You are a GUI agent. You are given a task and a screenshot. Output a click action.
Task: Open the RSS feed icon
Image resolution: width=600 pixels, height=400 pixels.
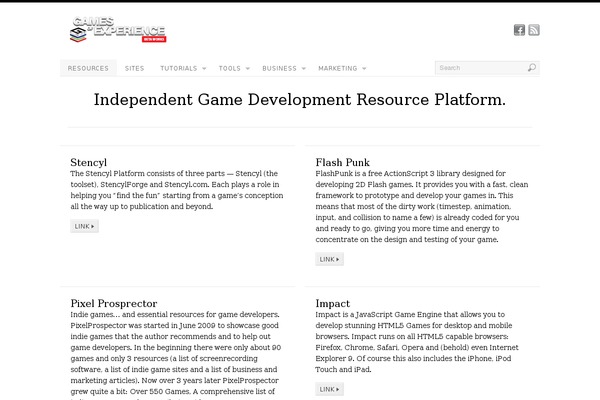534,30
